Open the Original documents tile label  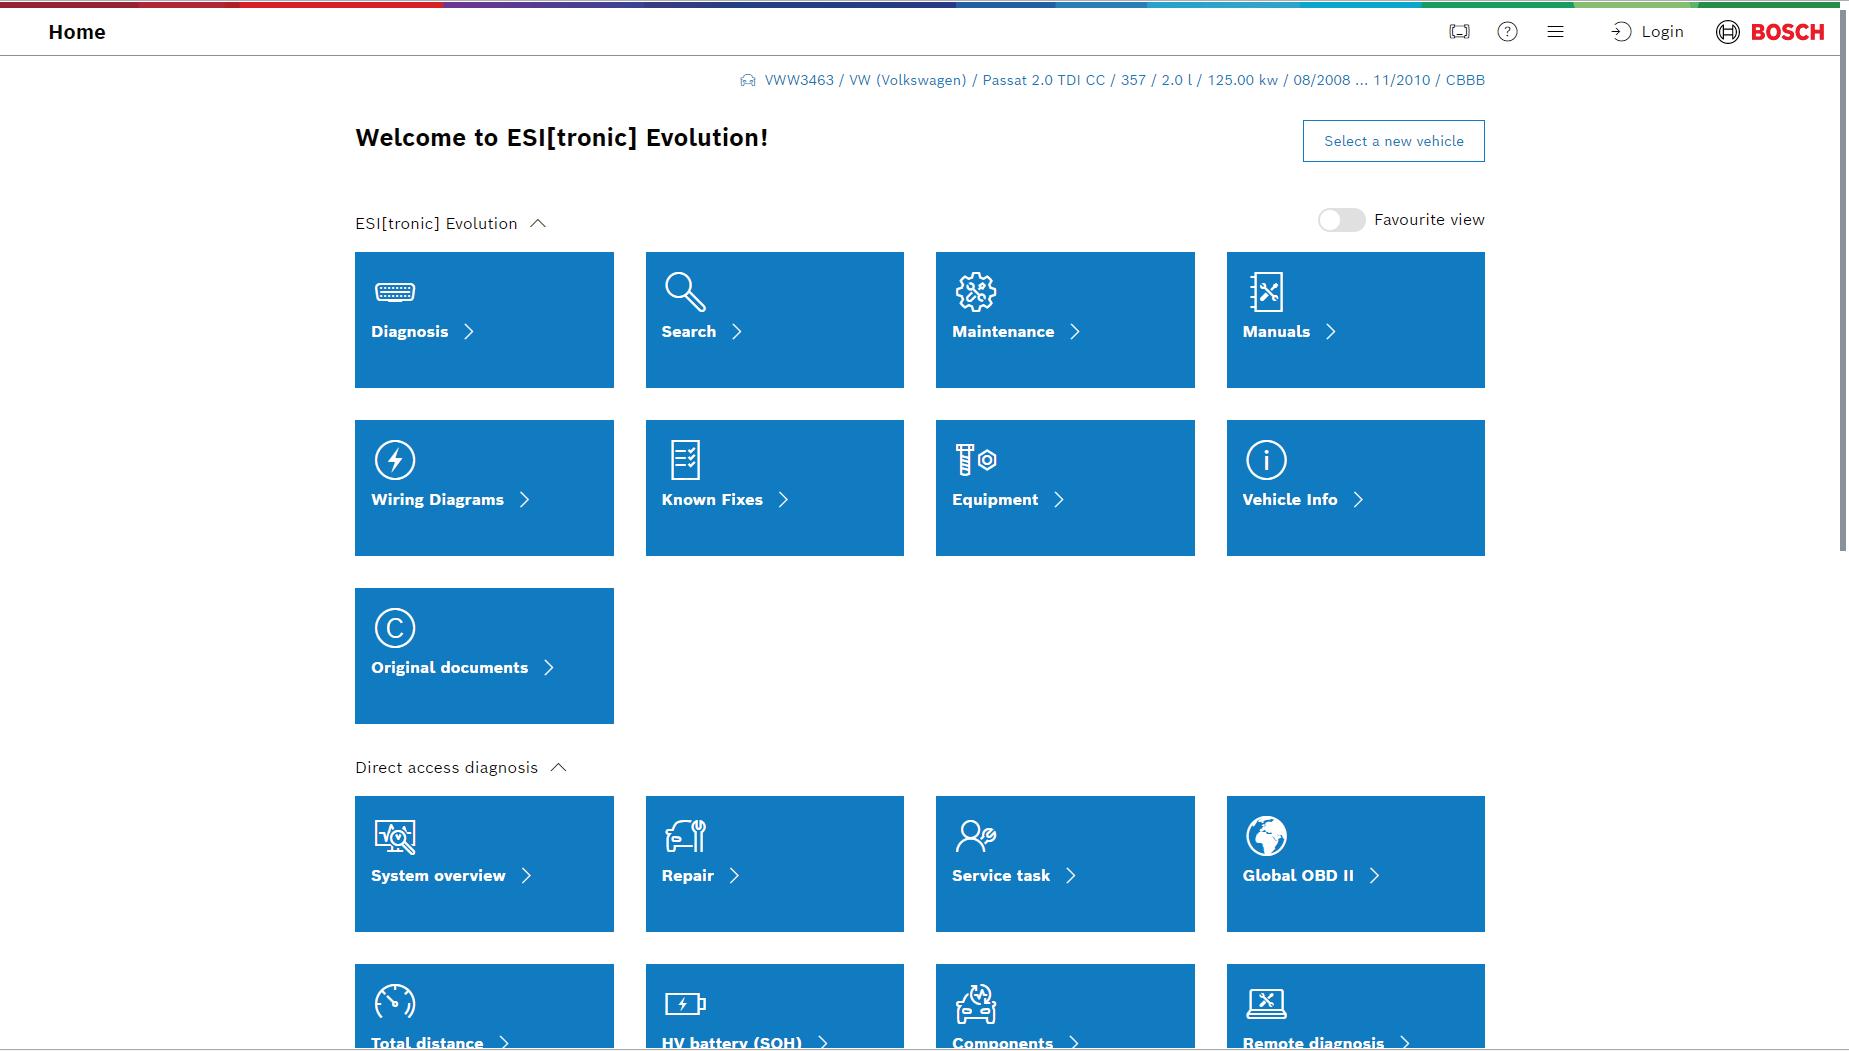(449, 668)
